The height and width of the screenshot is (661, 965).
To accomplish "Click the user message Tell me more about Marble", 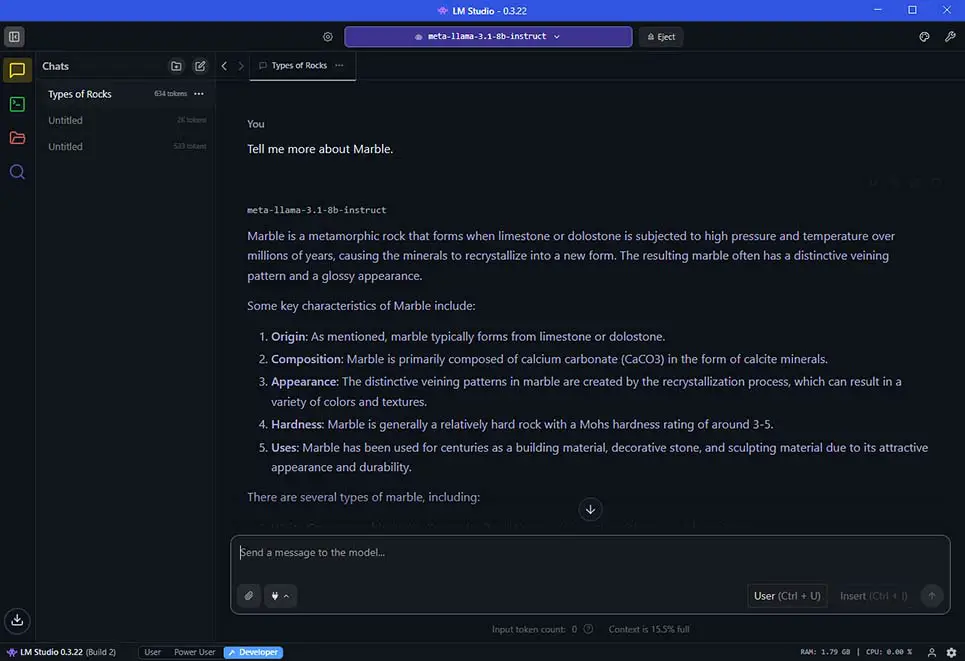I will [x=320, y=149].
